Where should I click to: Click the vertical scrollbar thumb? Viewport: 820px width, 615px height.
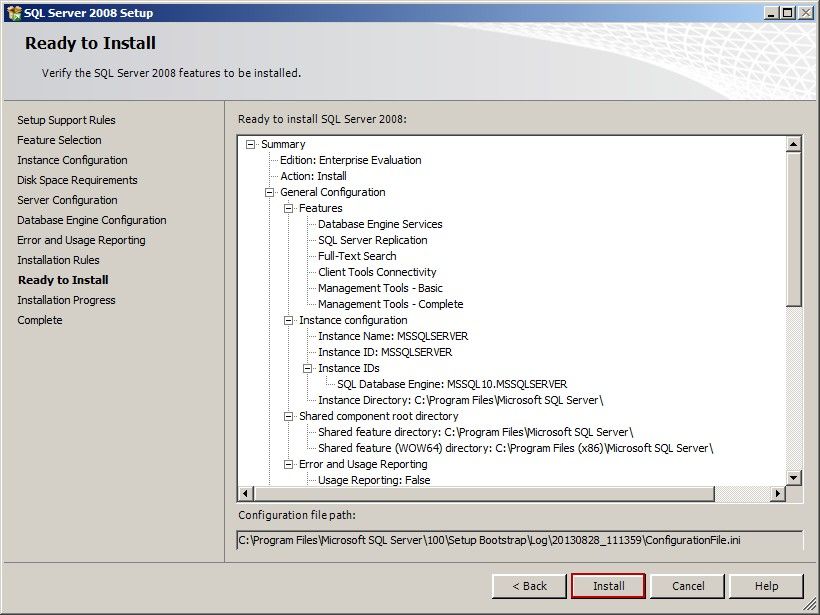pyautogui.click(x=793, y=229)
